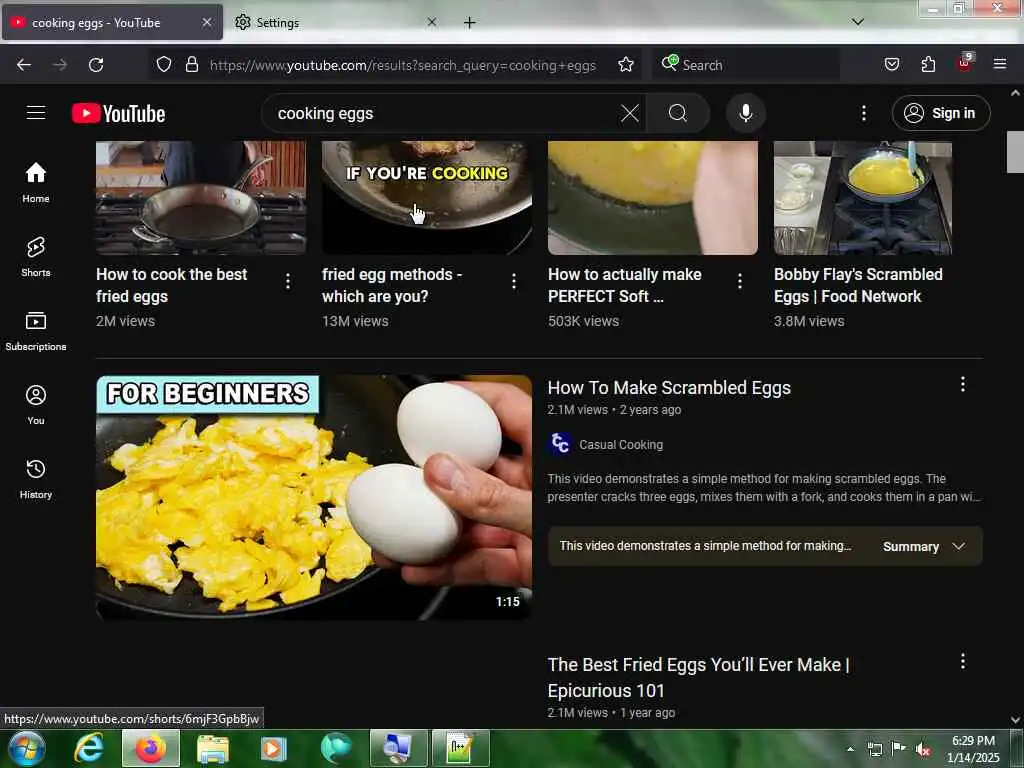1024x768 pixels.
Task: Go back with browser back arrow
Action: tap(24, 65)
